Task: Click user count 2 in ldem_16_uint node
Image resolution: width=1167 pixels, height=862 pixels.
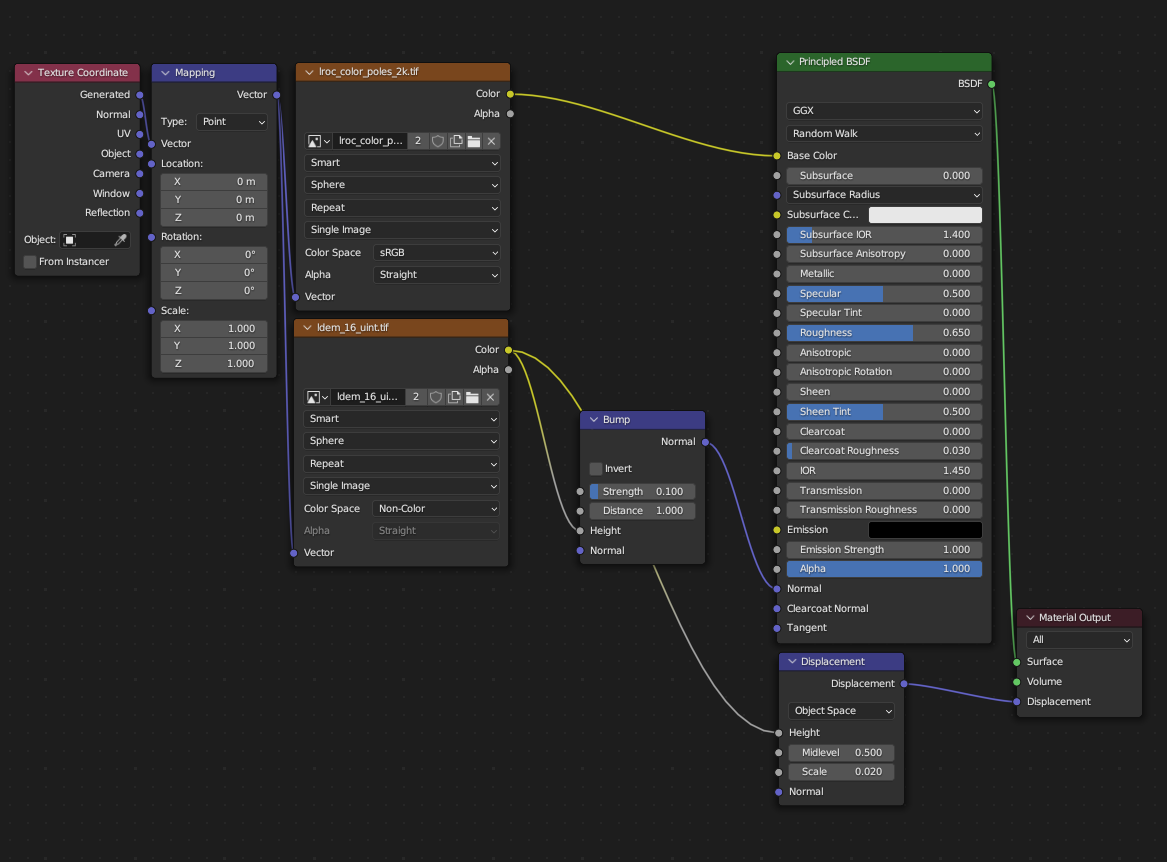Action: (416, 397)
